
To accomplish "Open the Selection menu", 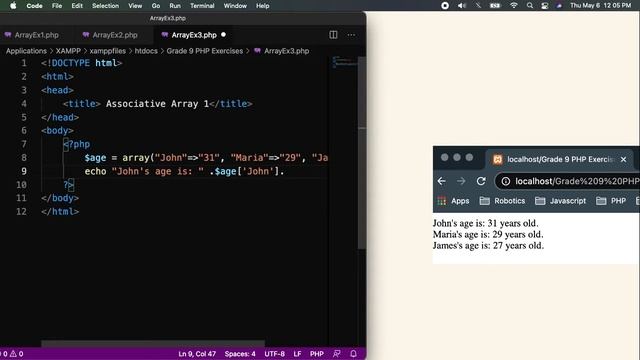I will coord(105,6).
